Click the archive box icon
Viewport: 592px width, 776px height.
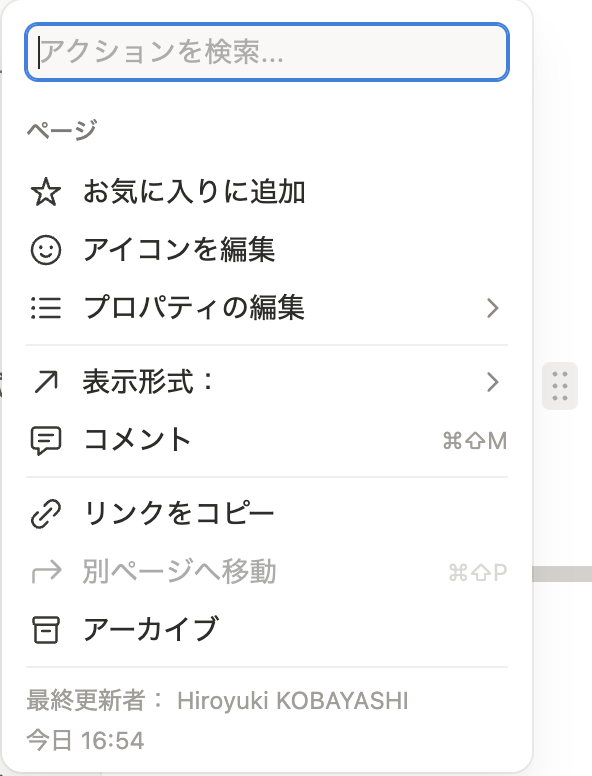point(46,630)
